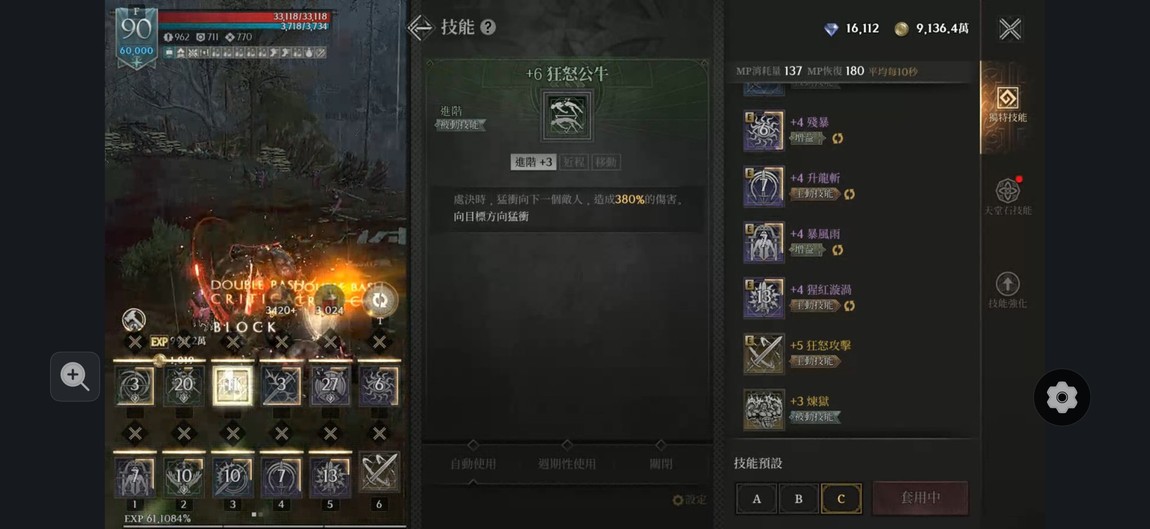1150x529 pixels.
Task: Select the 暴風雨 skill icon
Action: tap(763, 242)
